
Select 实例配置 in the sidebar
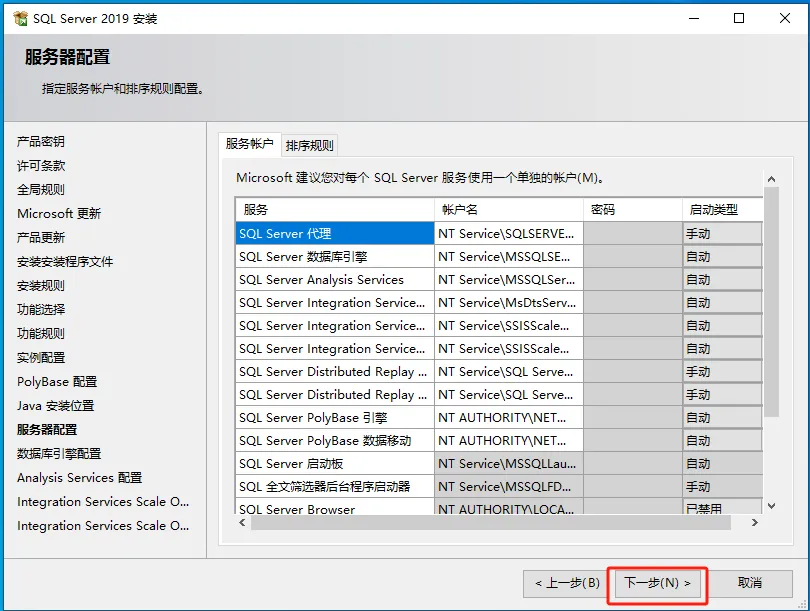[41, 357]
